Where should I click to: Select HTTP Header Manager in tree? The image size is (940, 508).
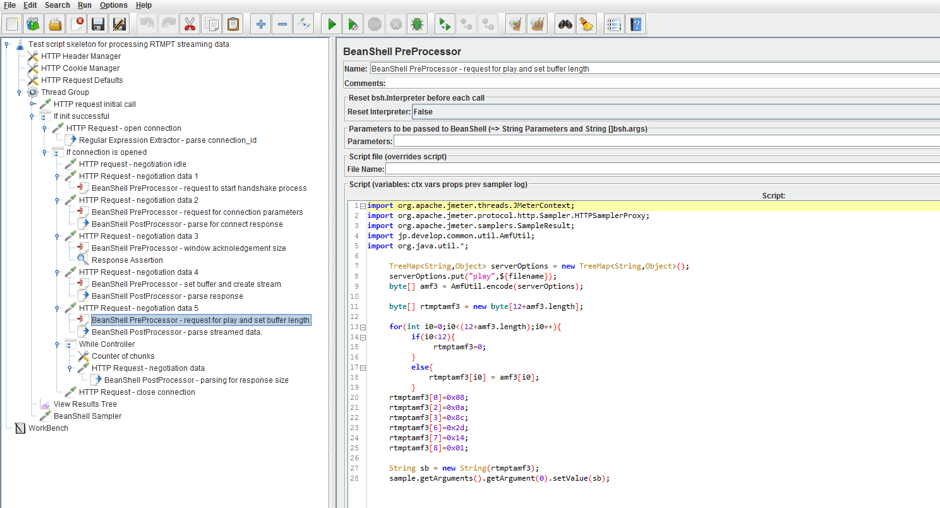coord(81,56)
